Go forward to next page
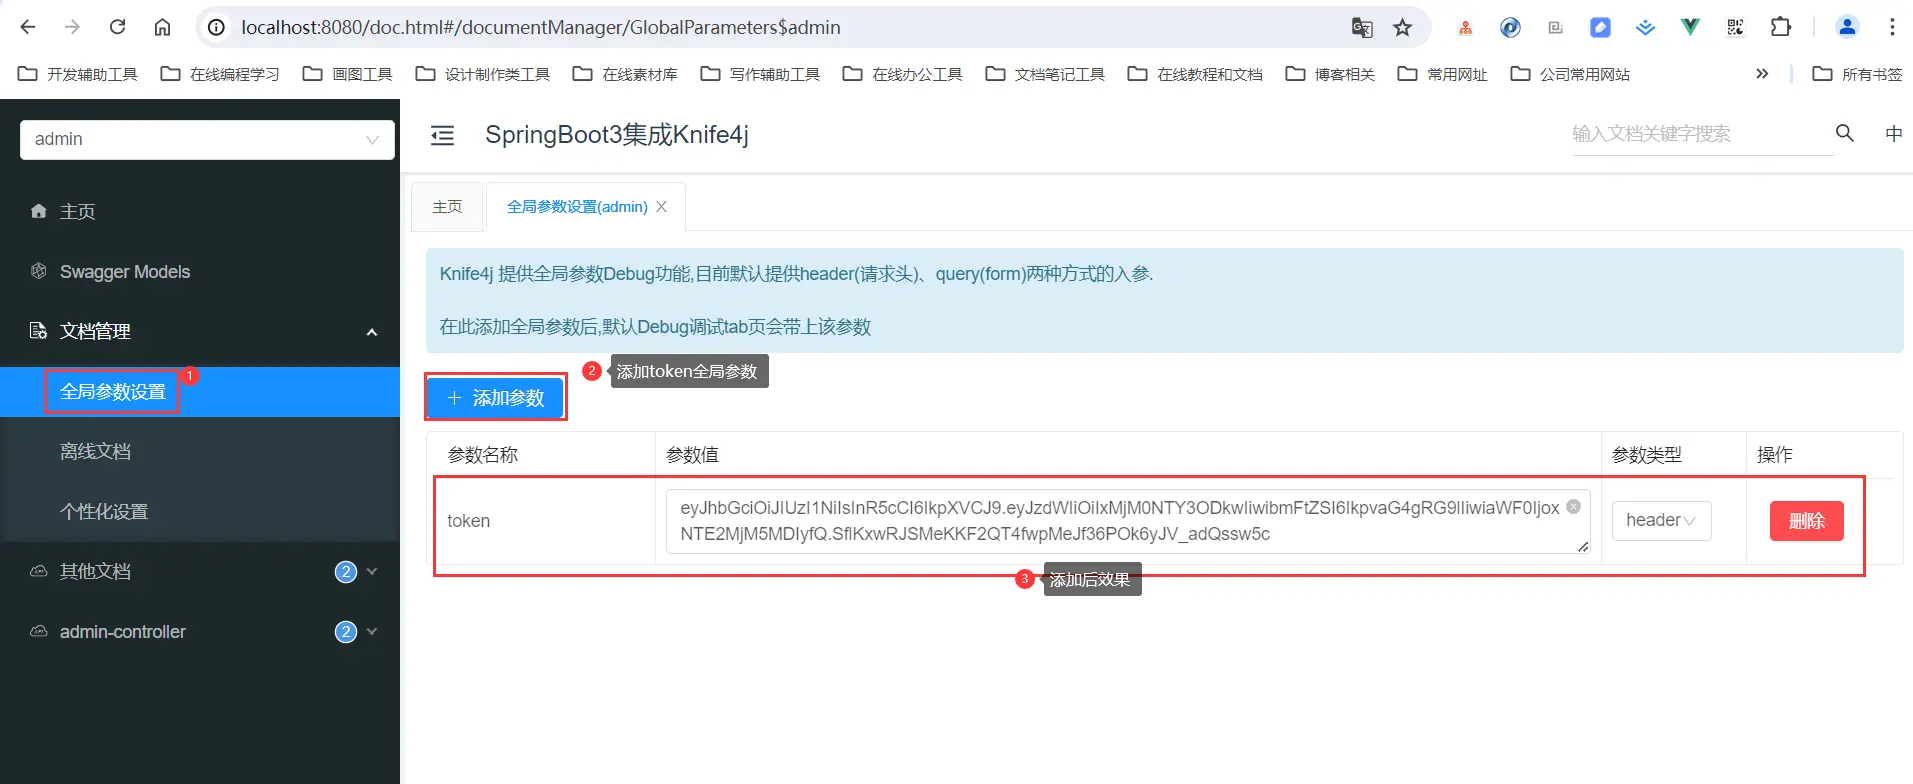 click(72, 27)
